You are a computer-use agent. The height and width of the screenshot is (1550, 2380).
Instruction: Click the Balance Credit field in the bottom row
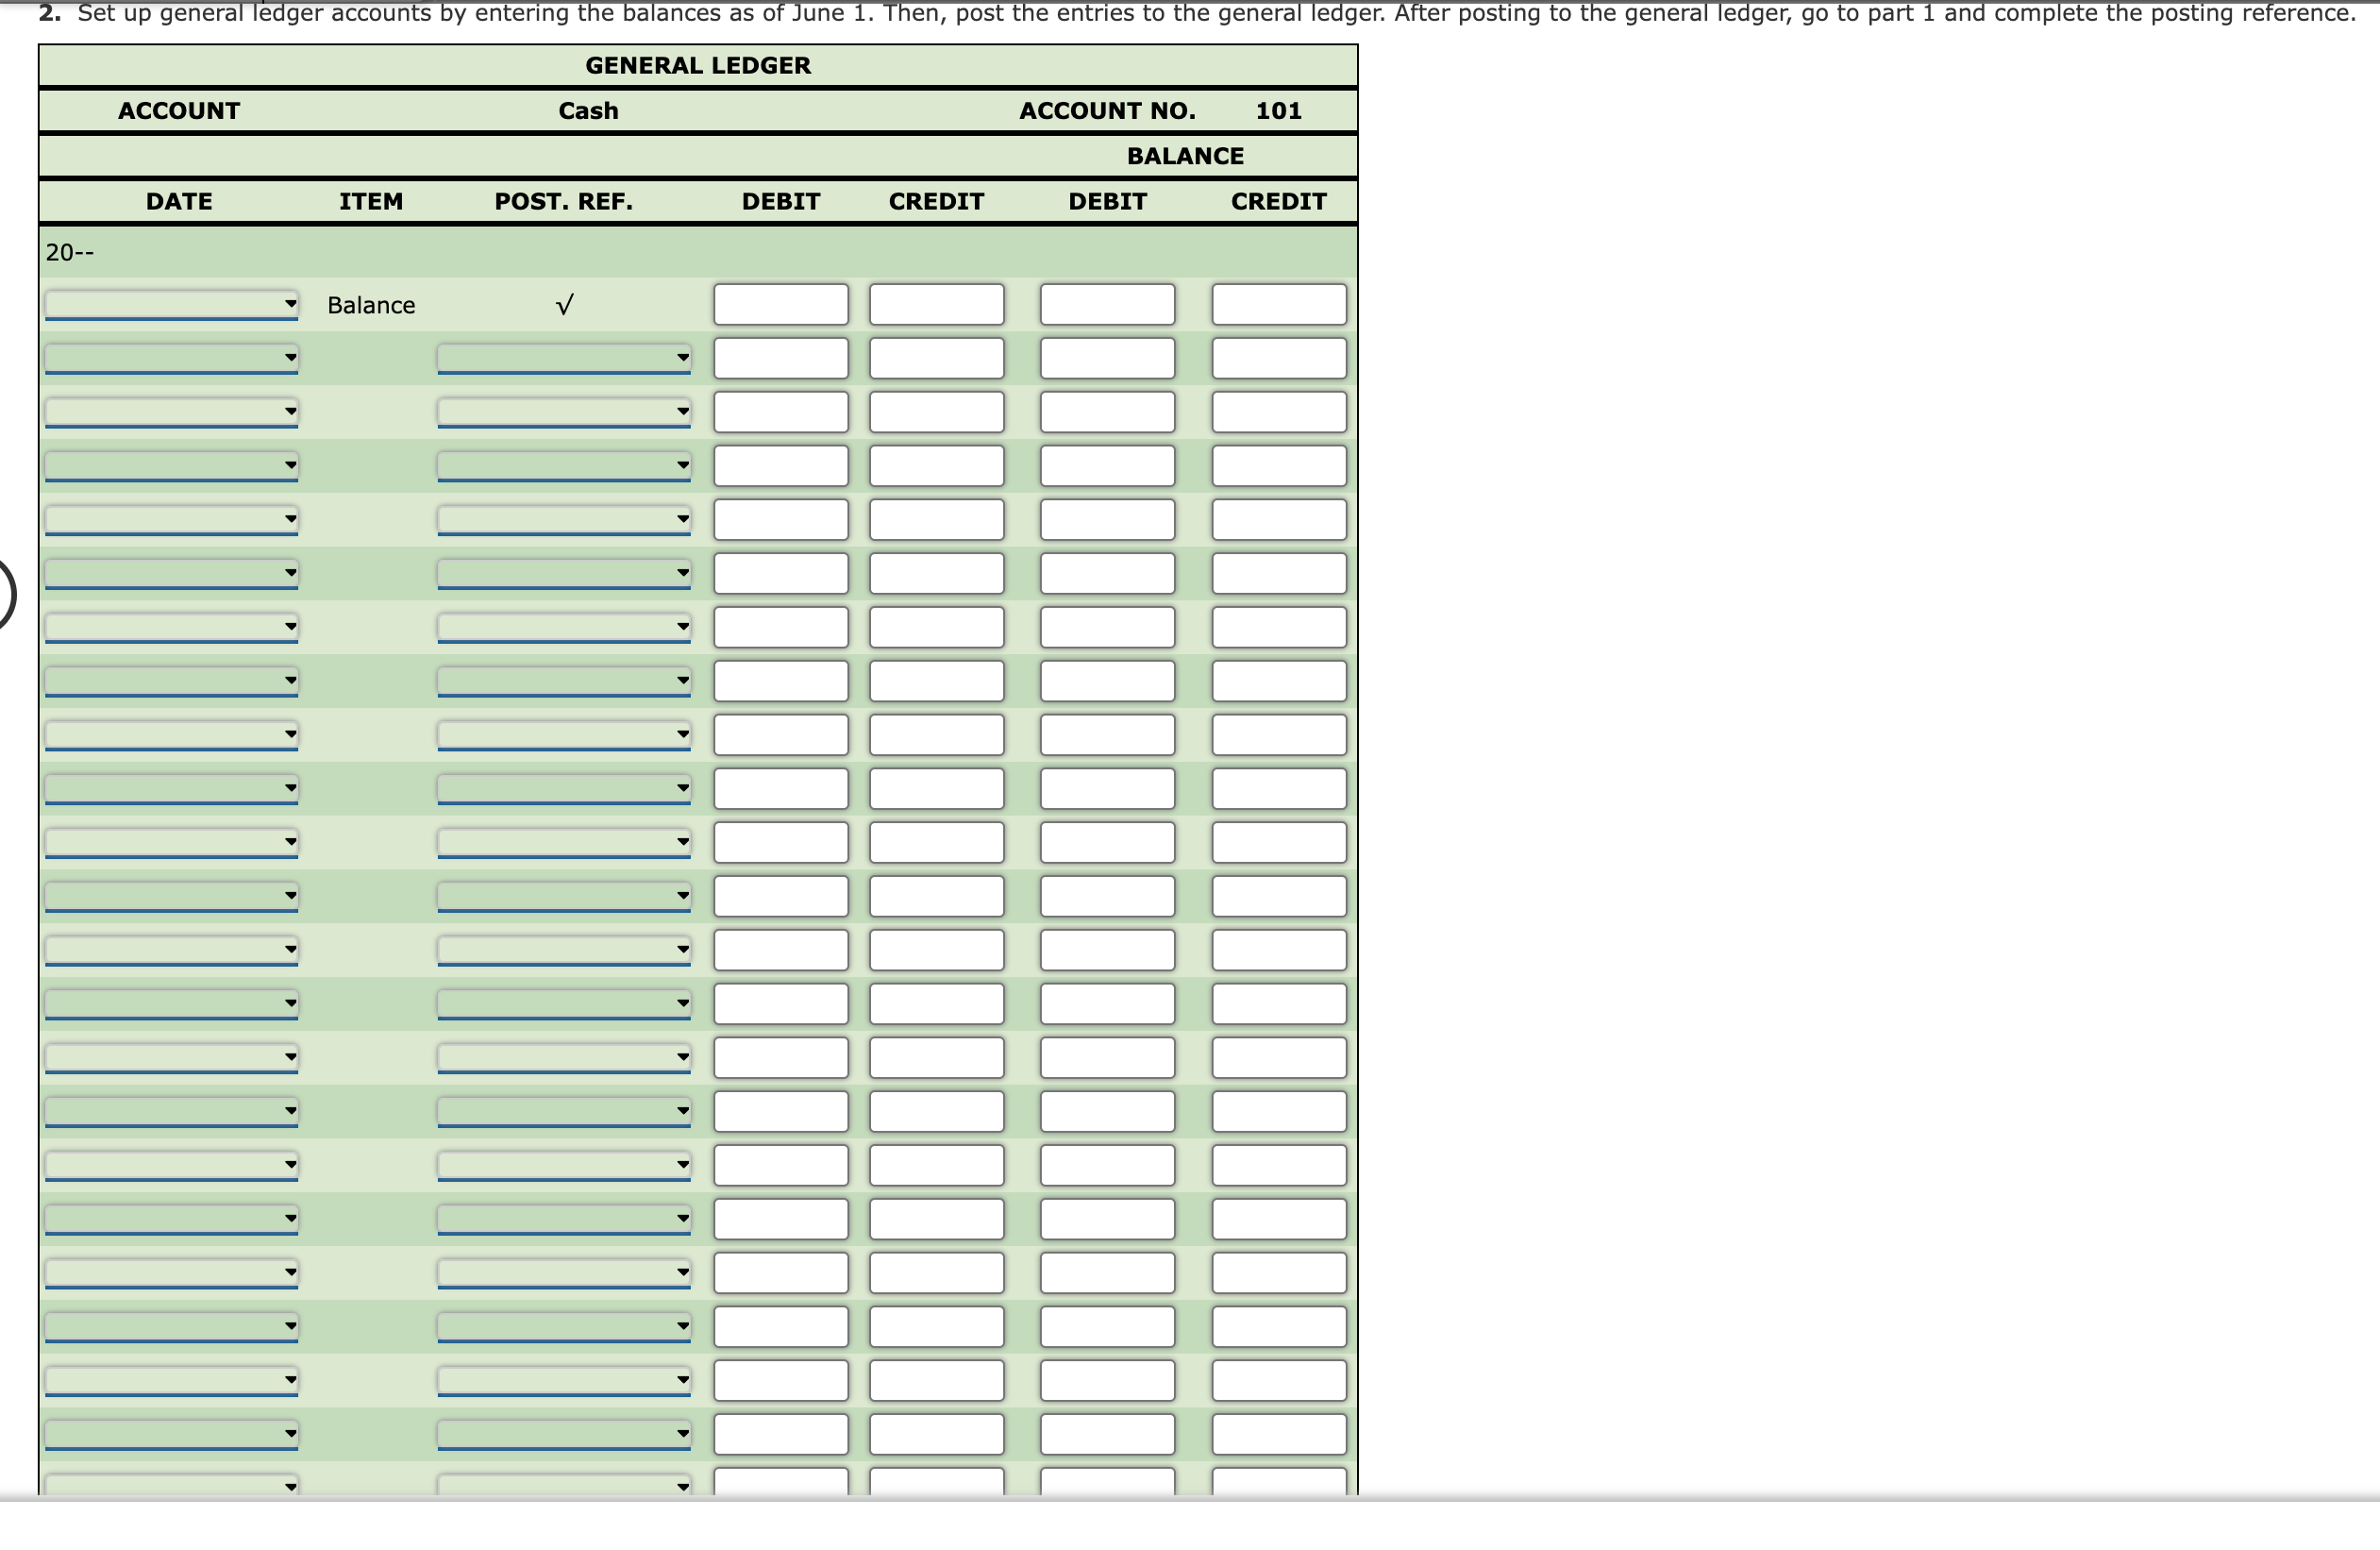pyautogui.click(x=1278, y=1487)
